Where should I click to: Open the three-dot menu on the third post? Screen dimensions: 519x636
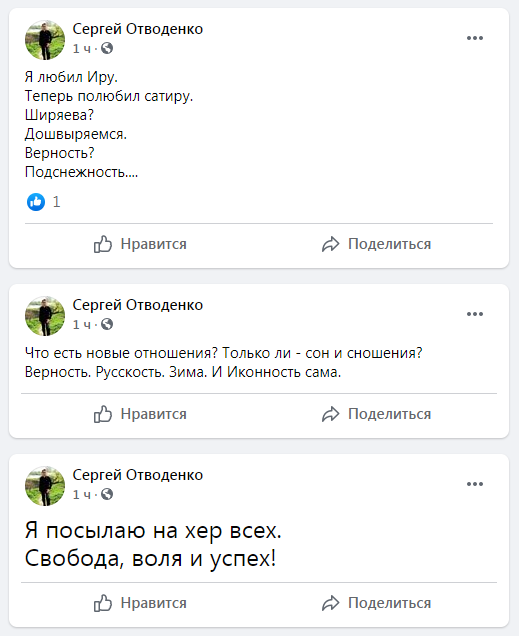coord(474,484)
